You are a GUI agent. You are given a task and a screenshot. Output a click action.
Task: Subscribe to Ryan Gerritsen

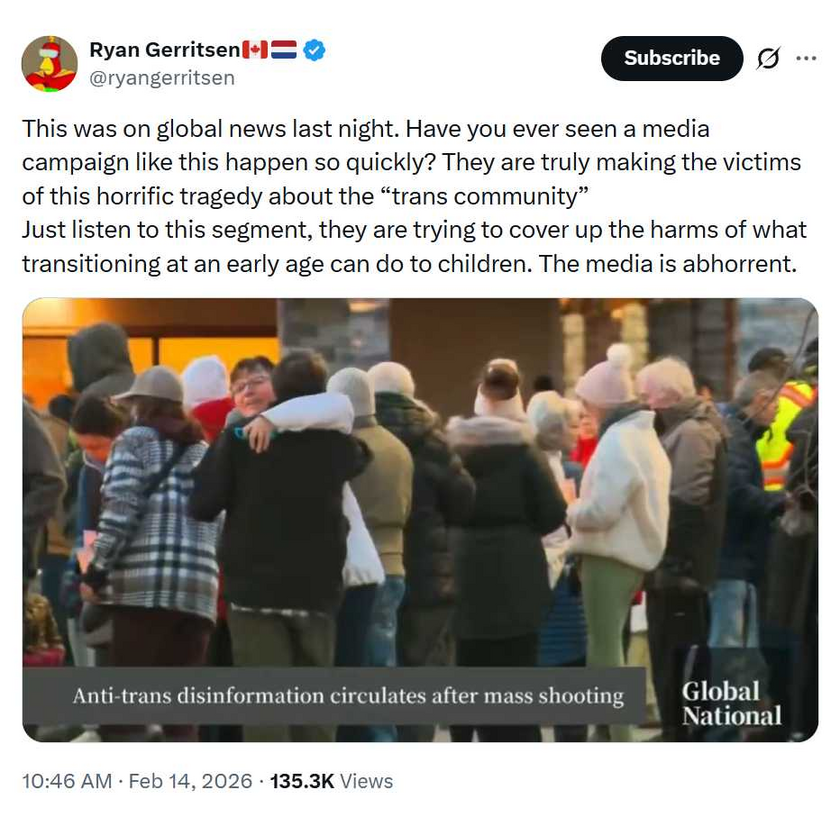click(x=672, y=58)
